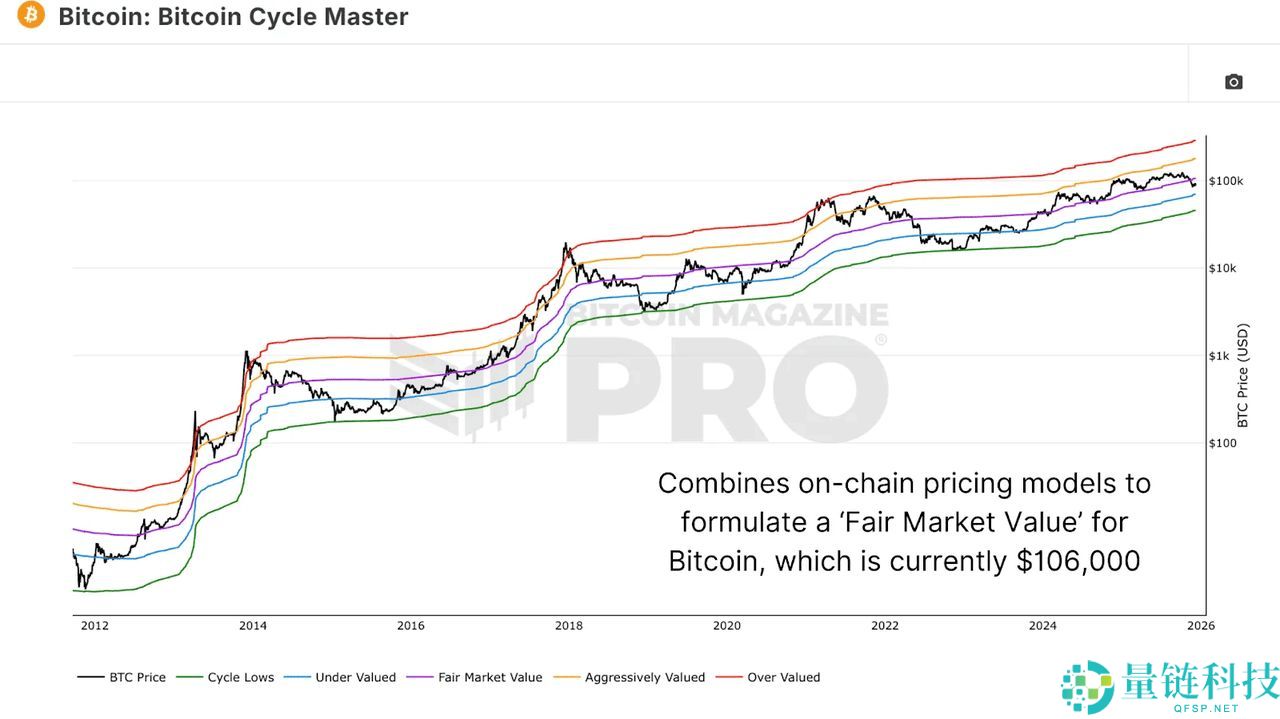Toggle the Aggressively Valued legend entry
This screenshot has width=1280, height=719.
(x=645, y=677)
